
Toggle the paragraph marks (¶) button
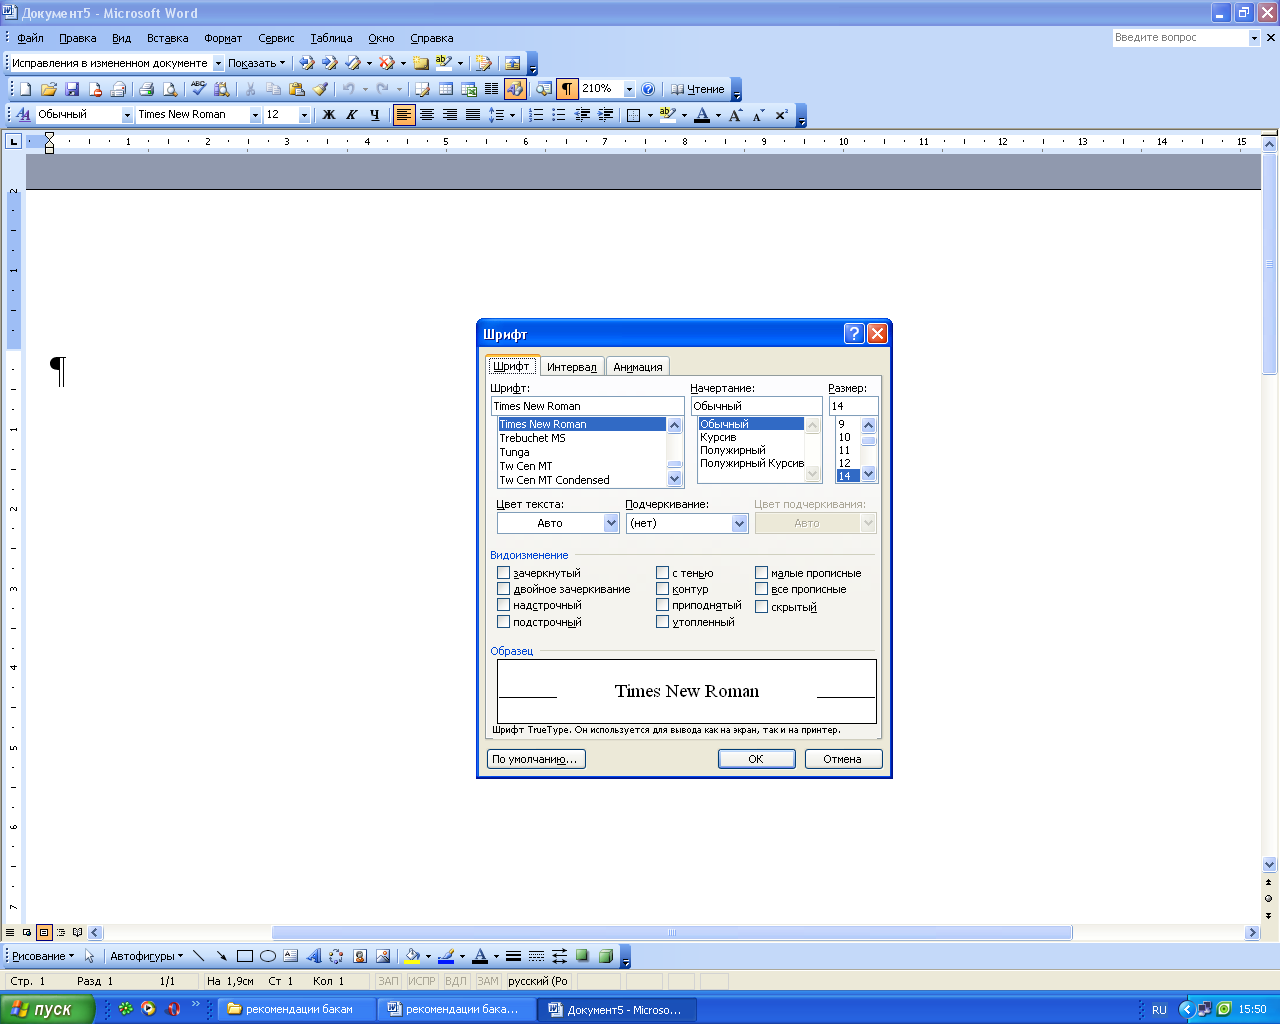567,89
